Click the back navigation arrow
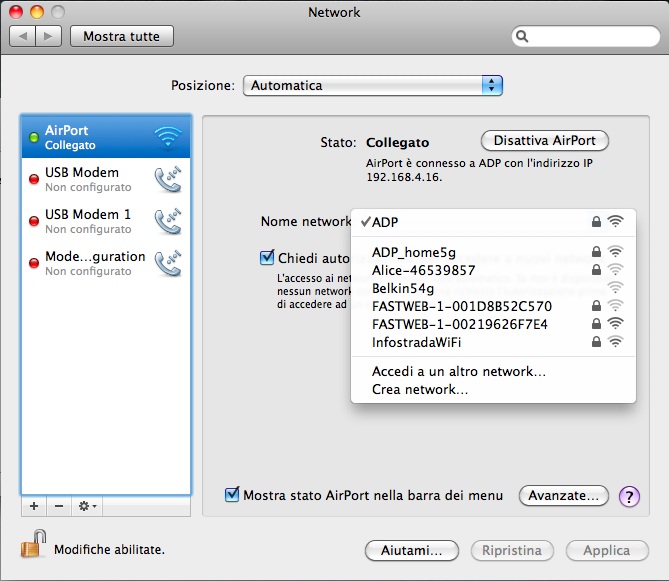The height and width of the screenshot is (581, 669). click(23, 36)
